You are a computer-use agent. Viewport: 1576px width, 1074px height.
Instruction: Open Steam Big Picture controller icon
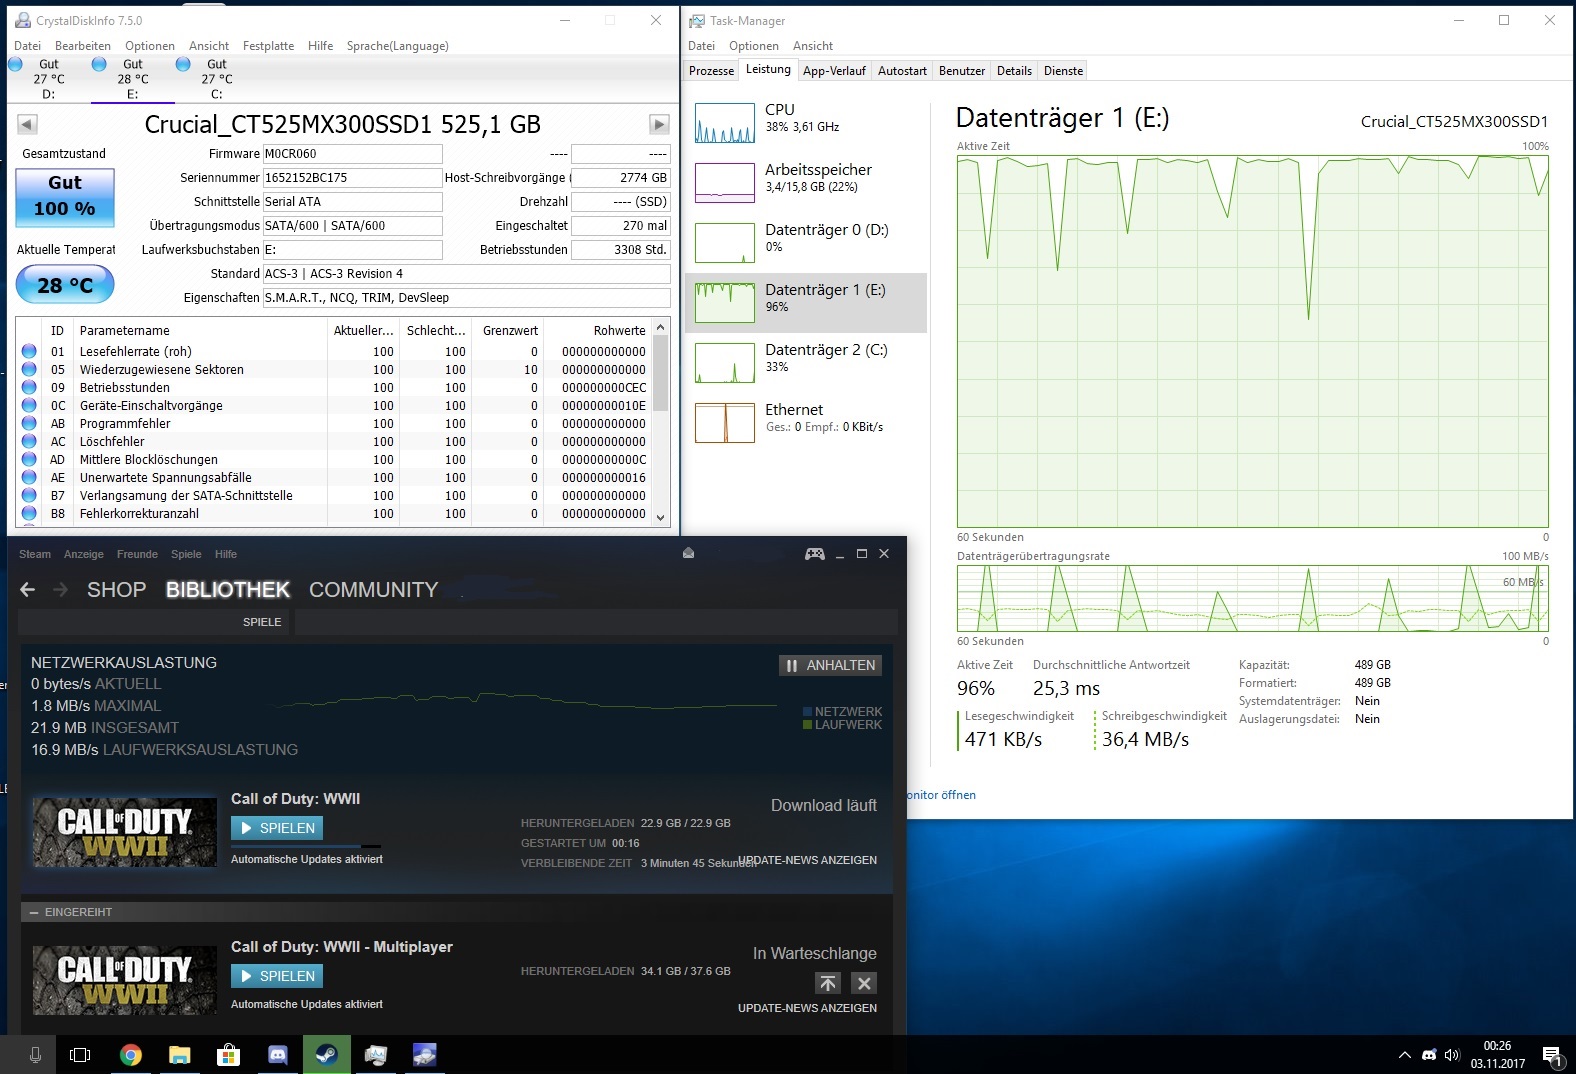tap(815, 554)
